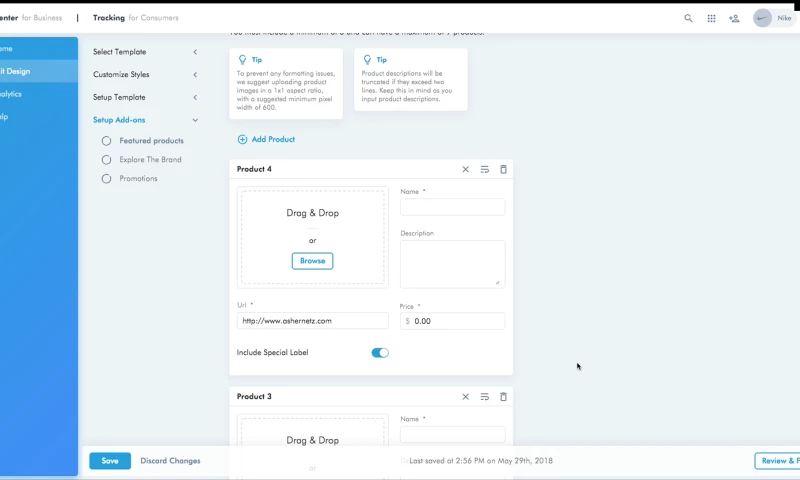The width and height of the screenshot is (800, 480).
Task: Click the Add Product link
Action: [273, 139]
